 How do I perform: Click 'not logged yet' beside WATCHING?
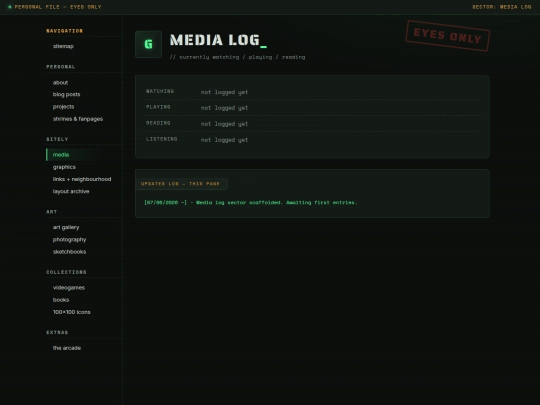coord(224,92)
